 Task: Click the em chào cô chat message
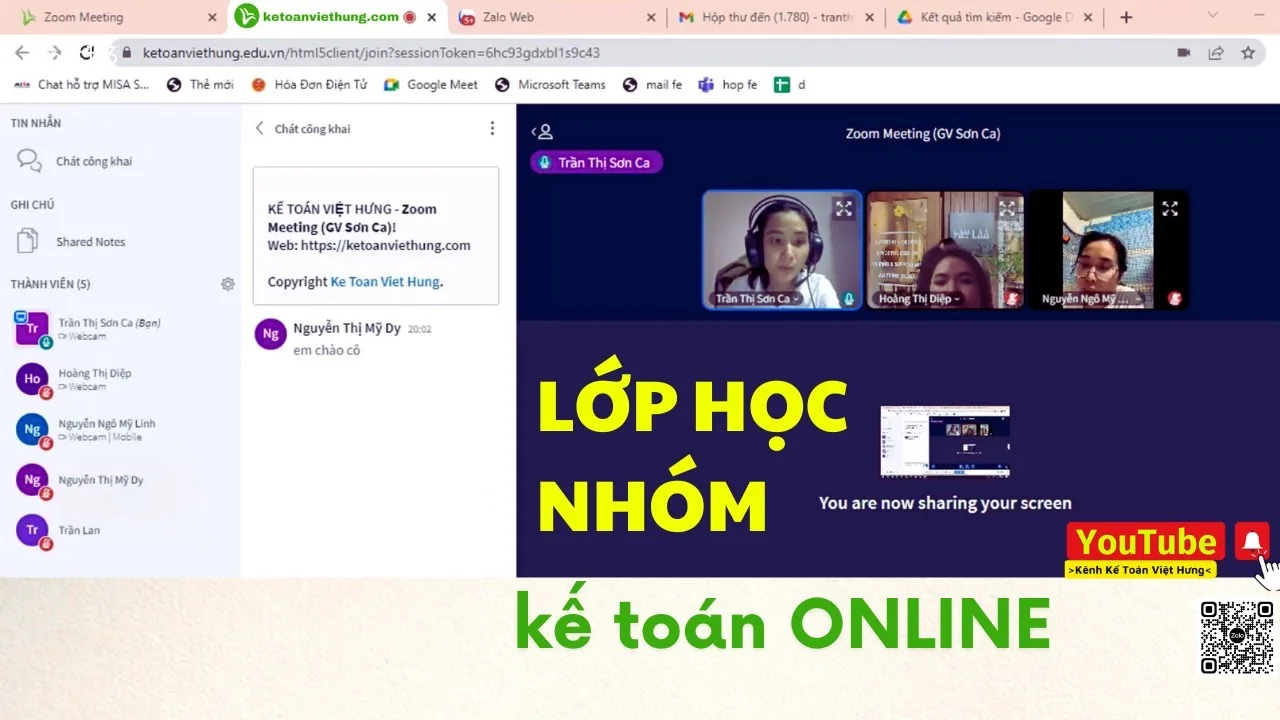[x=326, y=350]
